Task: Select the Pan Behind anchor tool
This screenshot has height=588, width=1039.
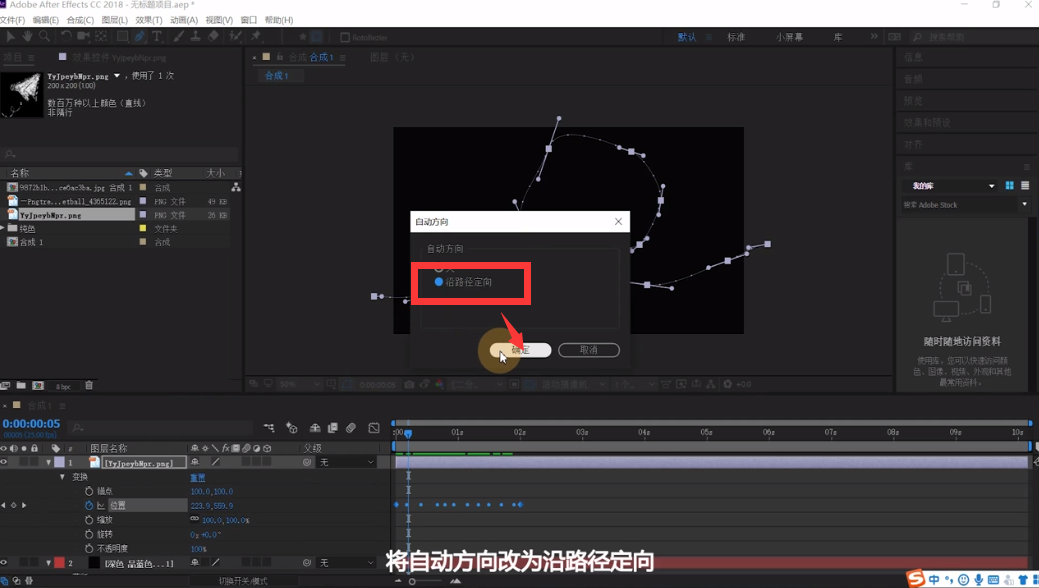Action: tap(101, 36)
